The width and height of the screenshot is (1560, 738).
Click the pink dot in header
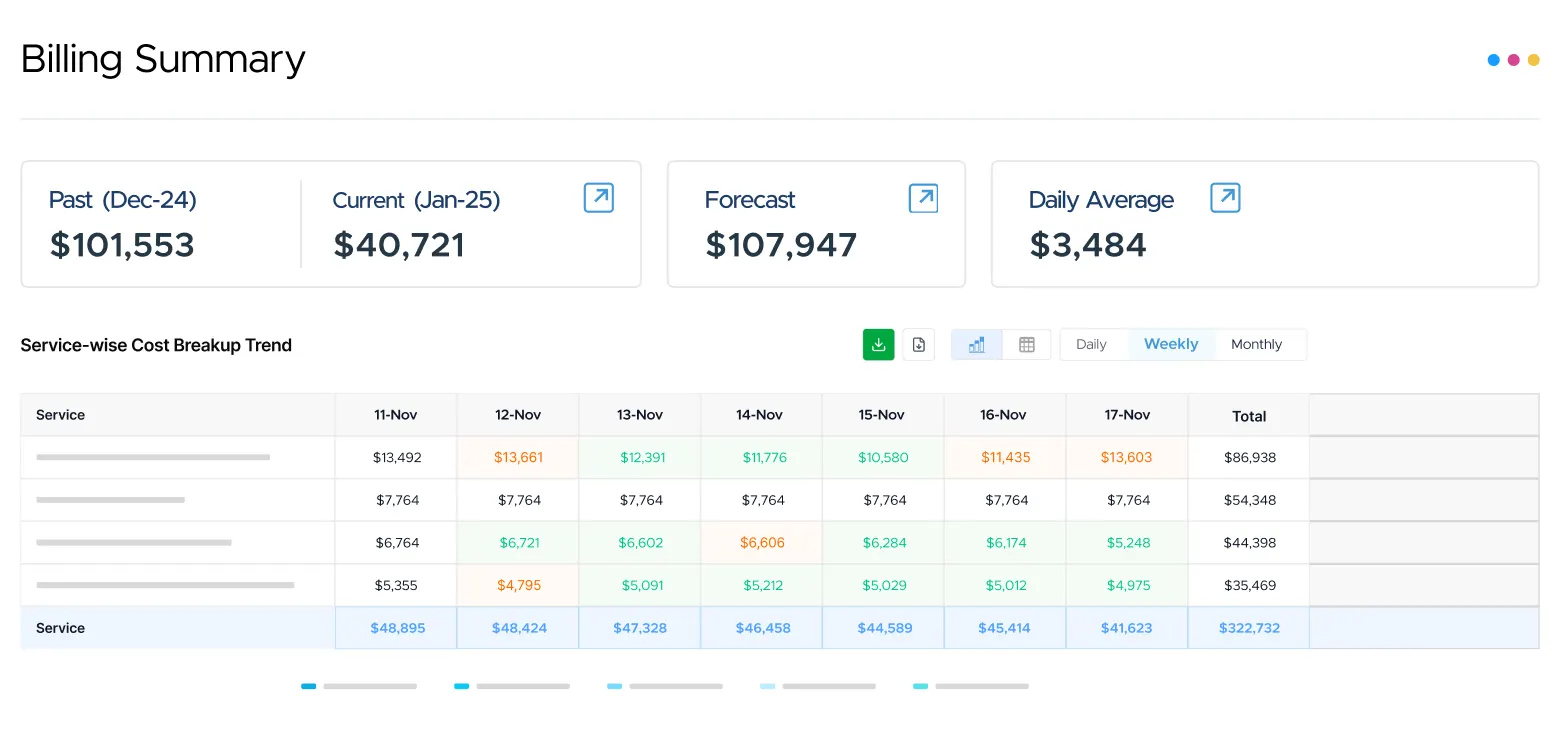click(1513, 60)
